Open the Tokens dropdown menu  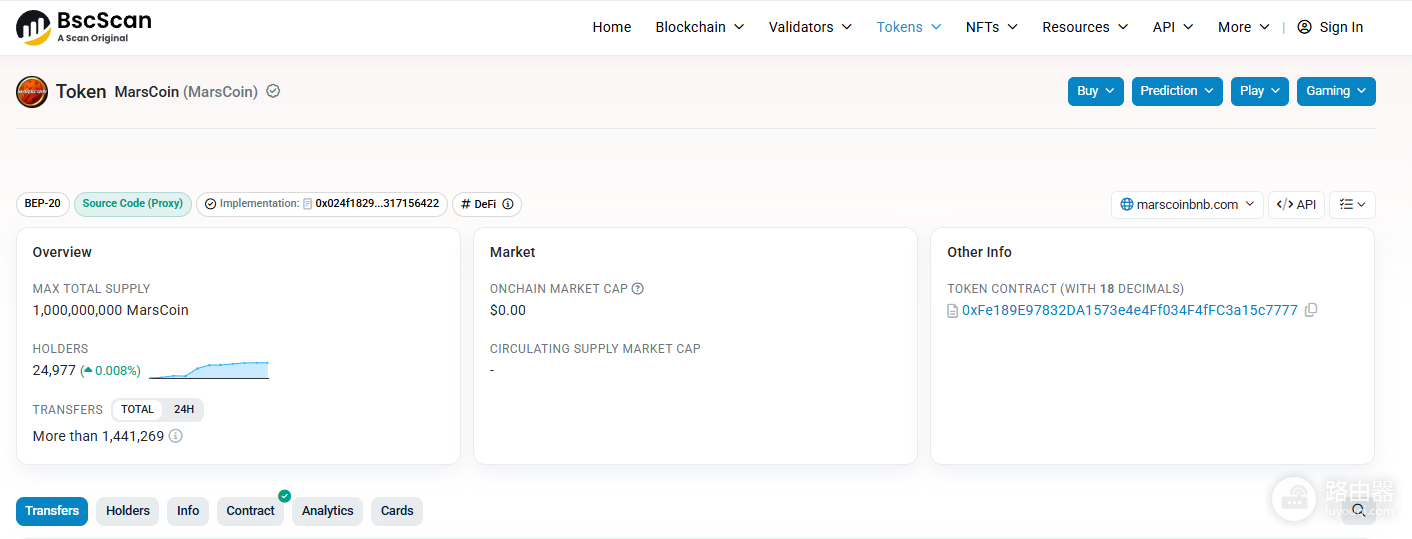pos(909,27)
